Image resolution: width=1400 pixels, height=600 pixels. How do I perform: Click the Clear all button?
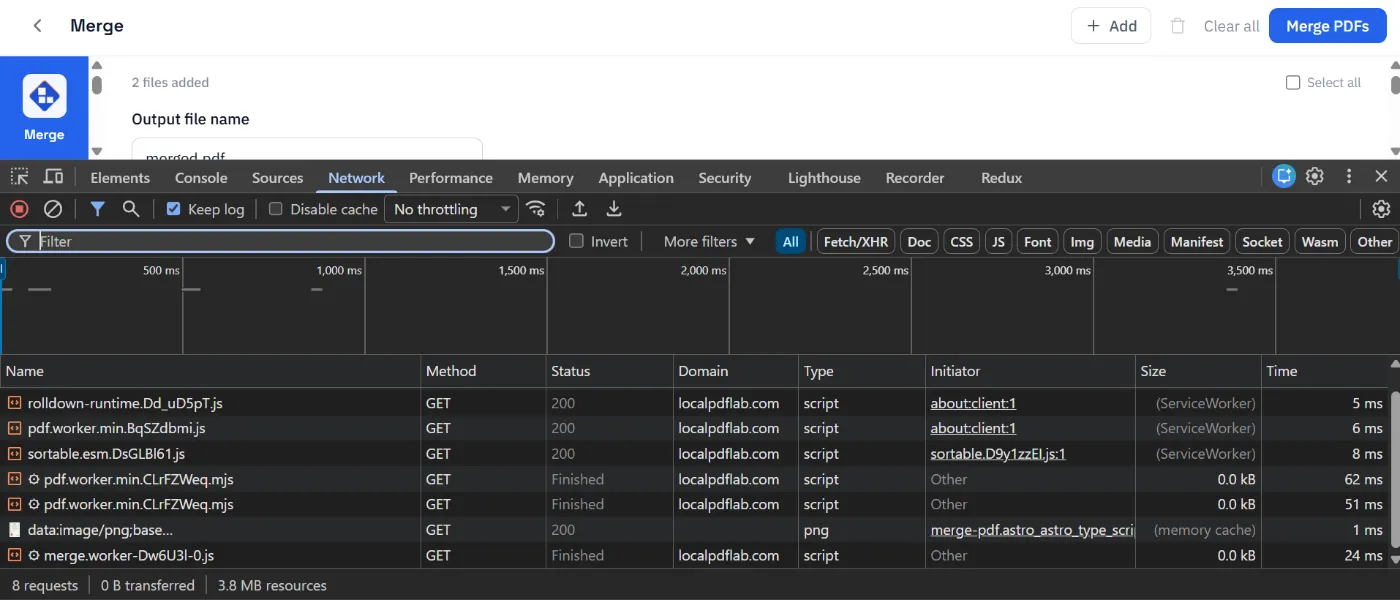[1231, 26]
